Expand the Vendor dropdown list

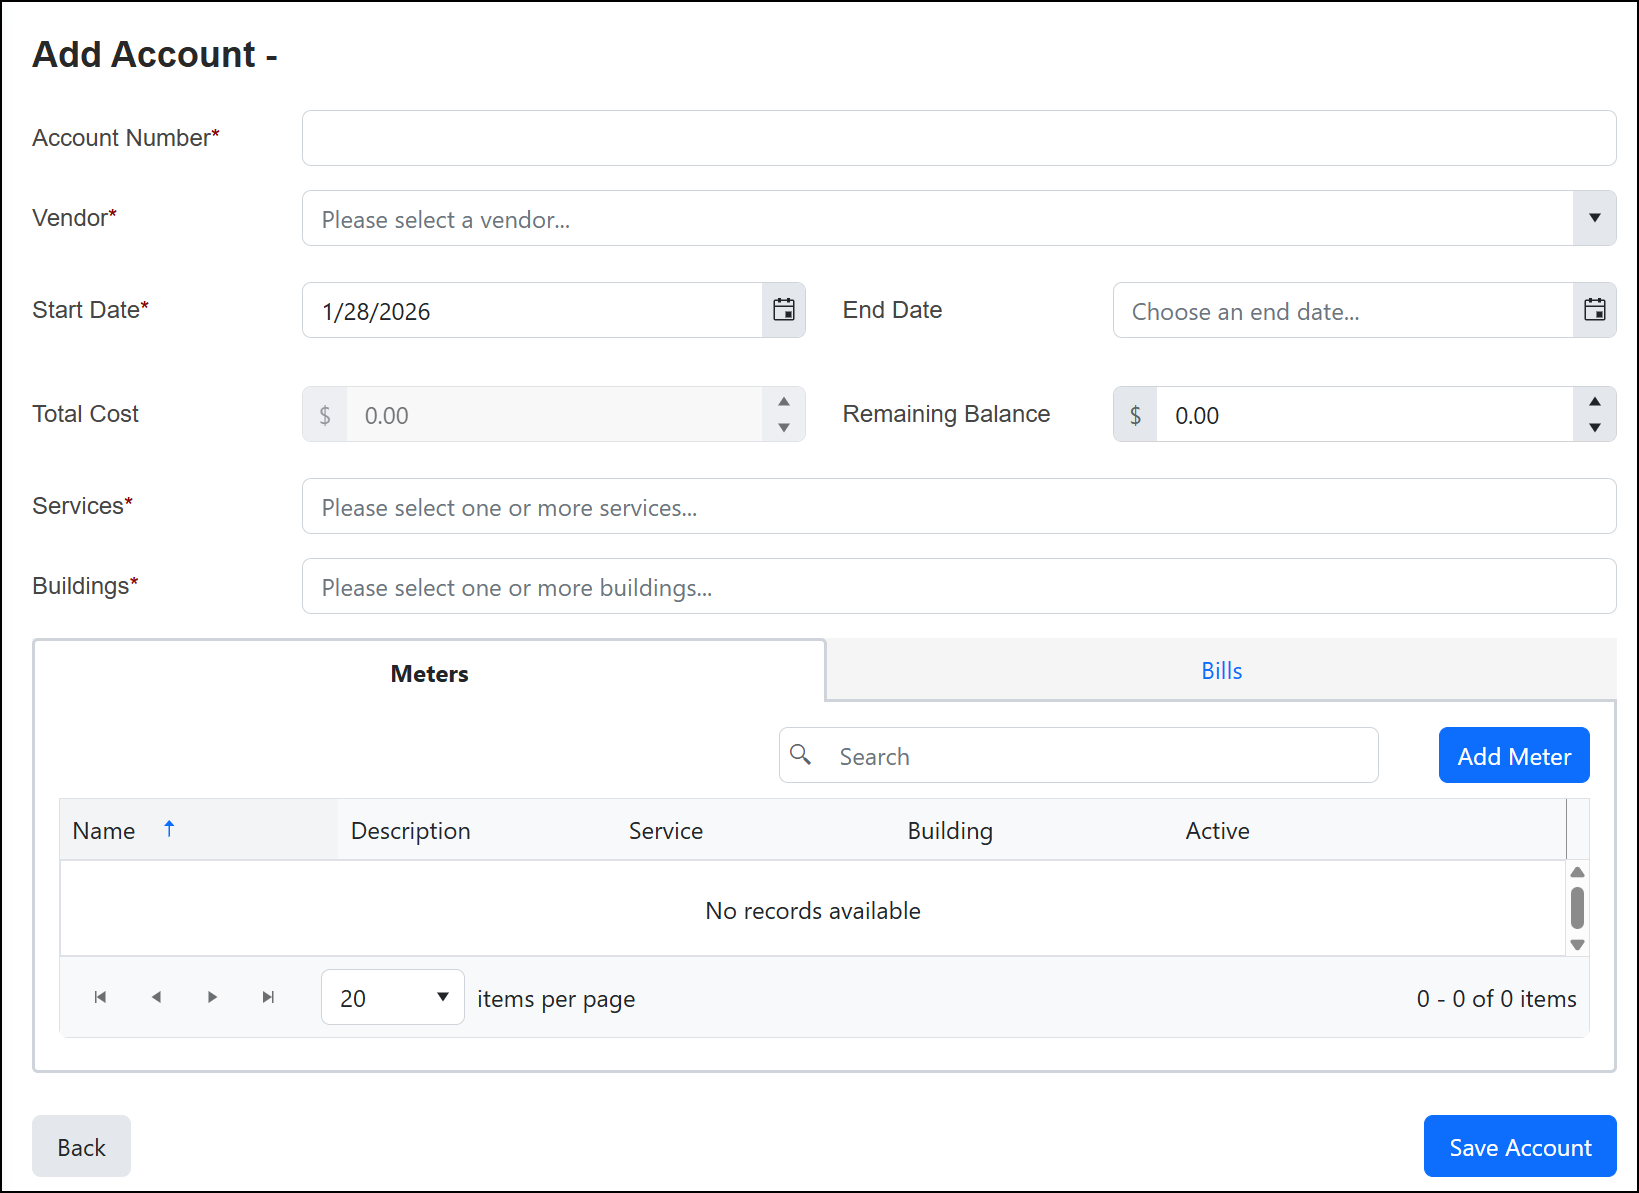click(x=1594, y=218)
